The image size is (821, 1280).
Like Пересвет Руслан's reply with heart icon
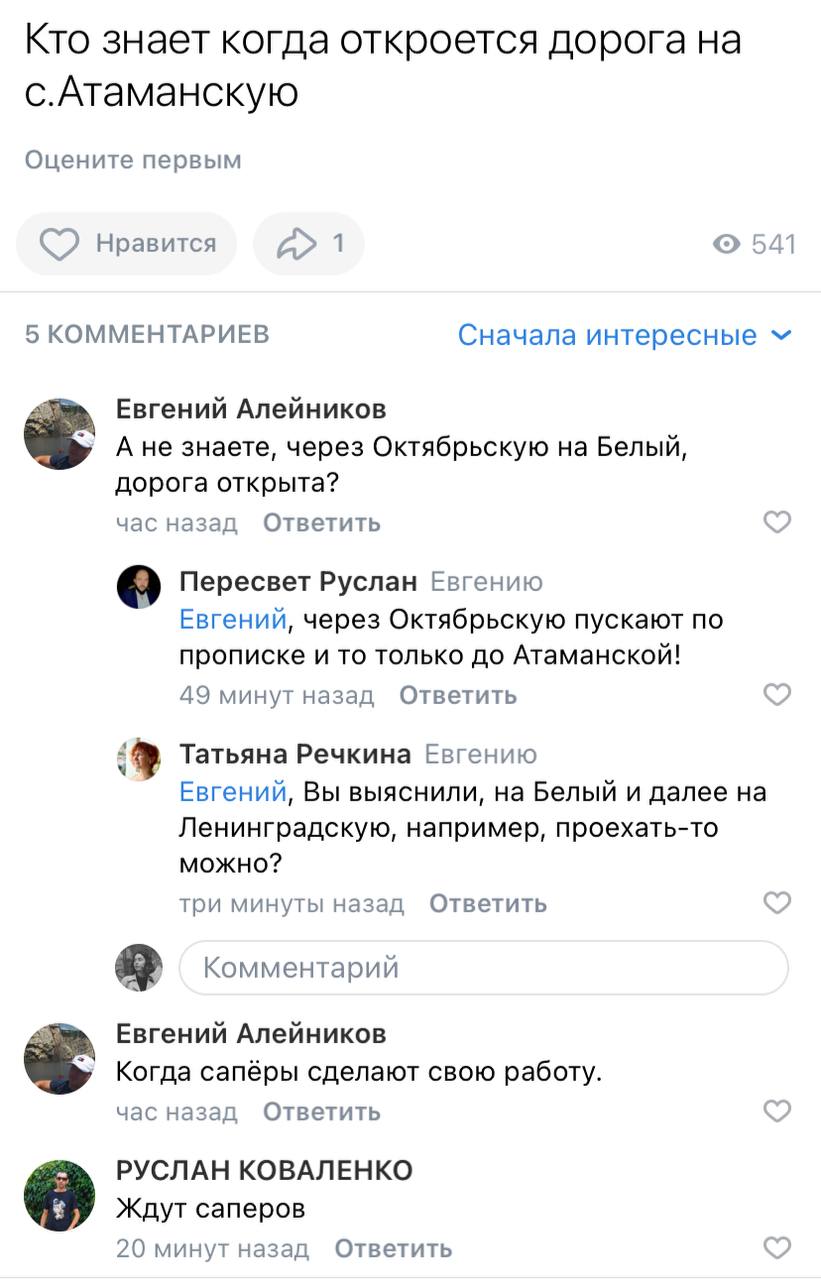click(777, 694)
